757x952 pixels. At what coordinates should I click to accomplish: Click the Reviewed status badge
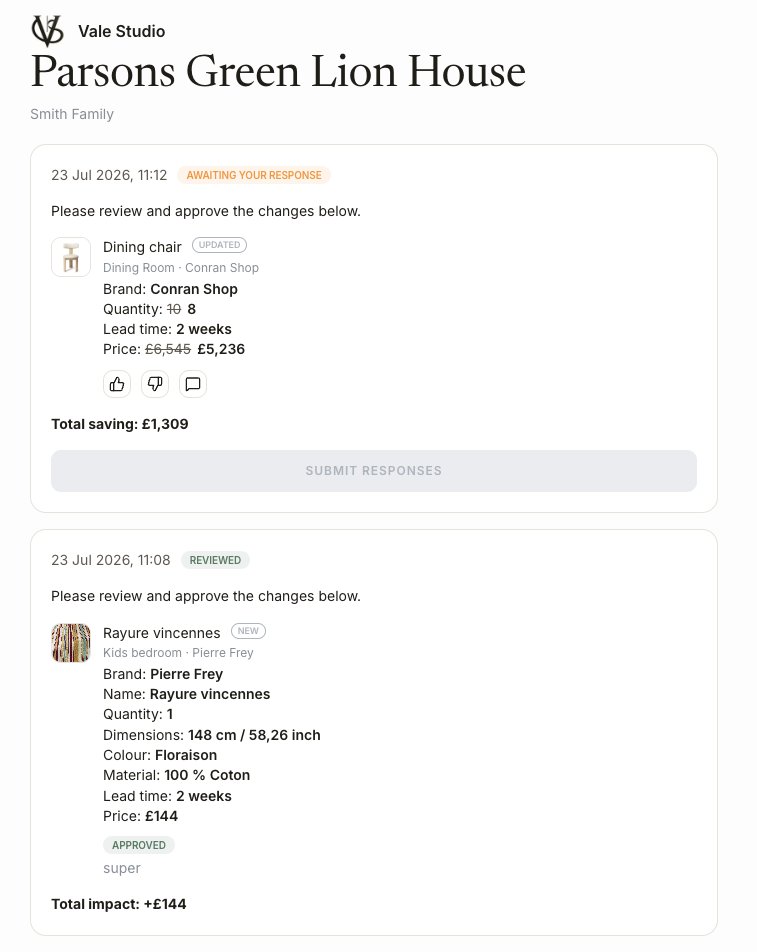coord(215,560)
